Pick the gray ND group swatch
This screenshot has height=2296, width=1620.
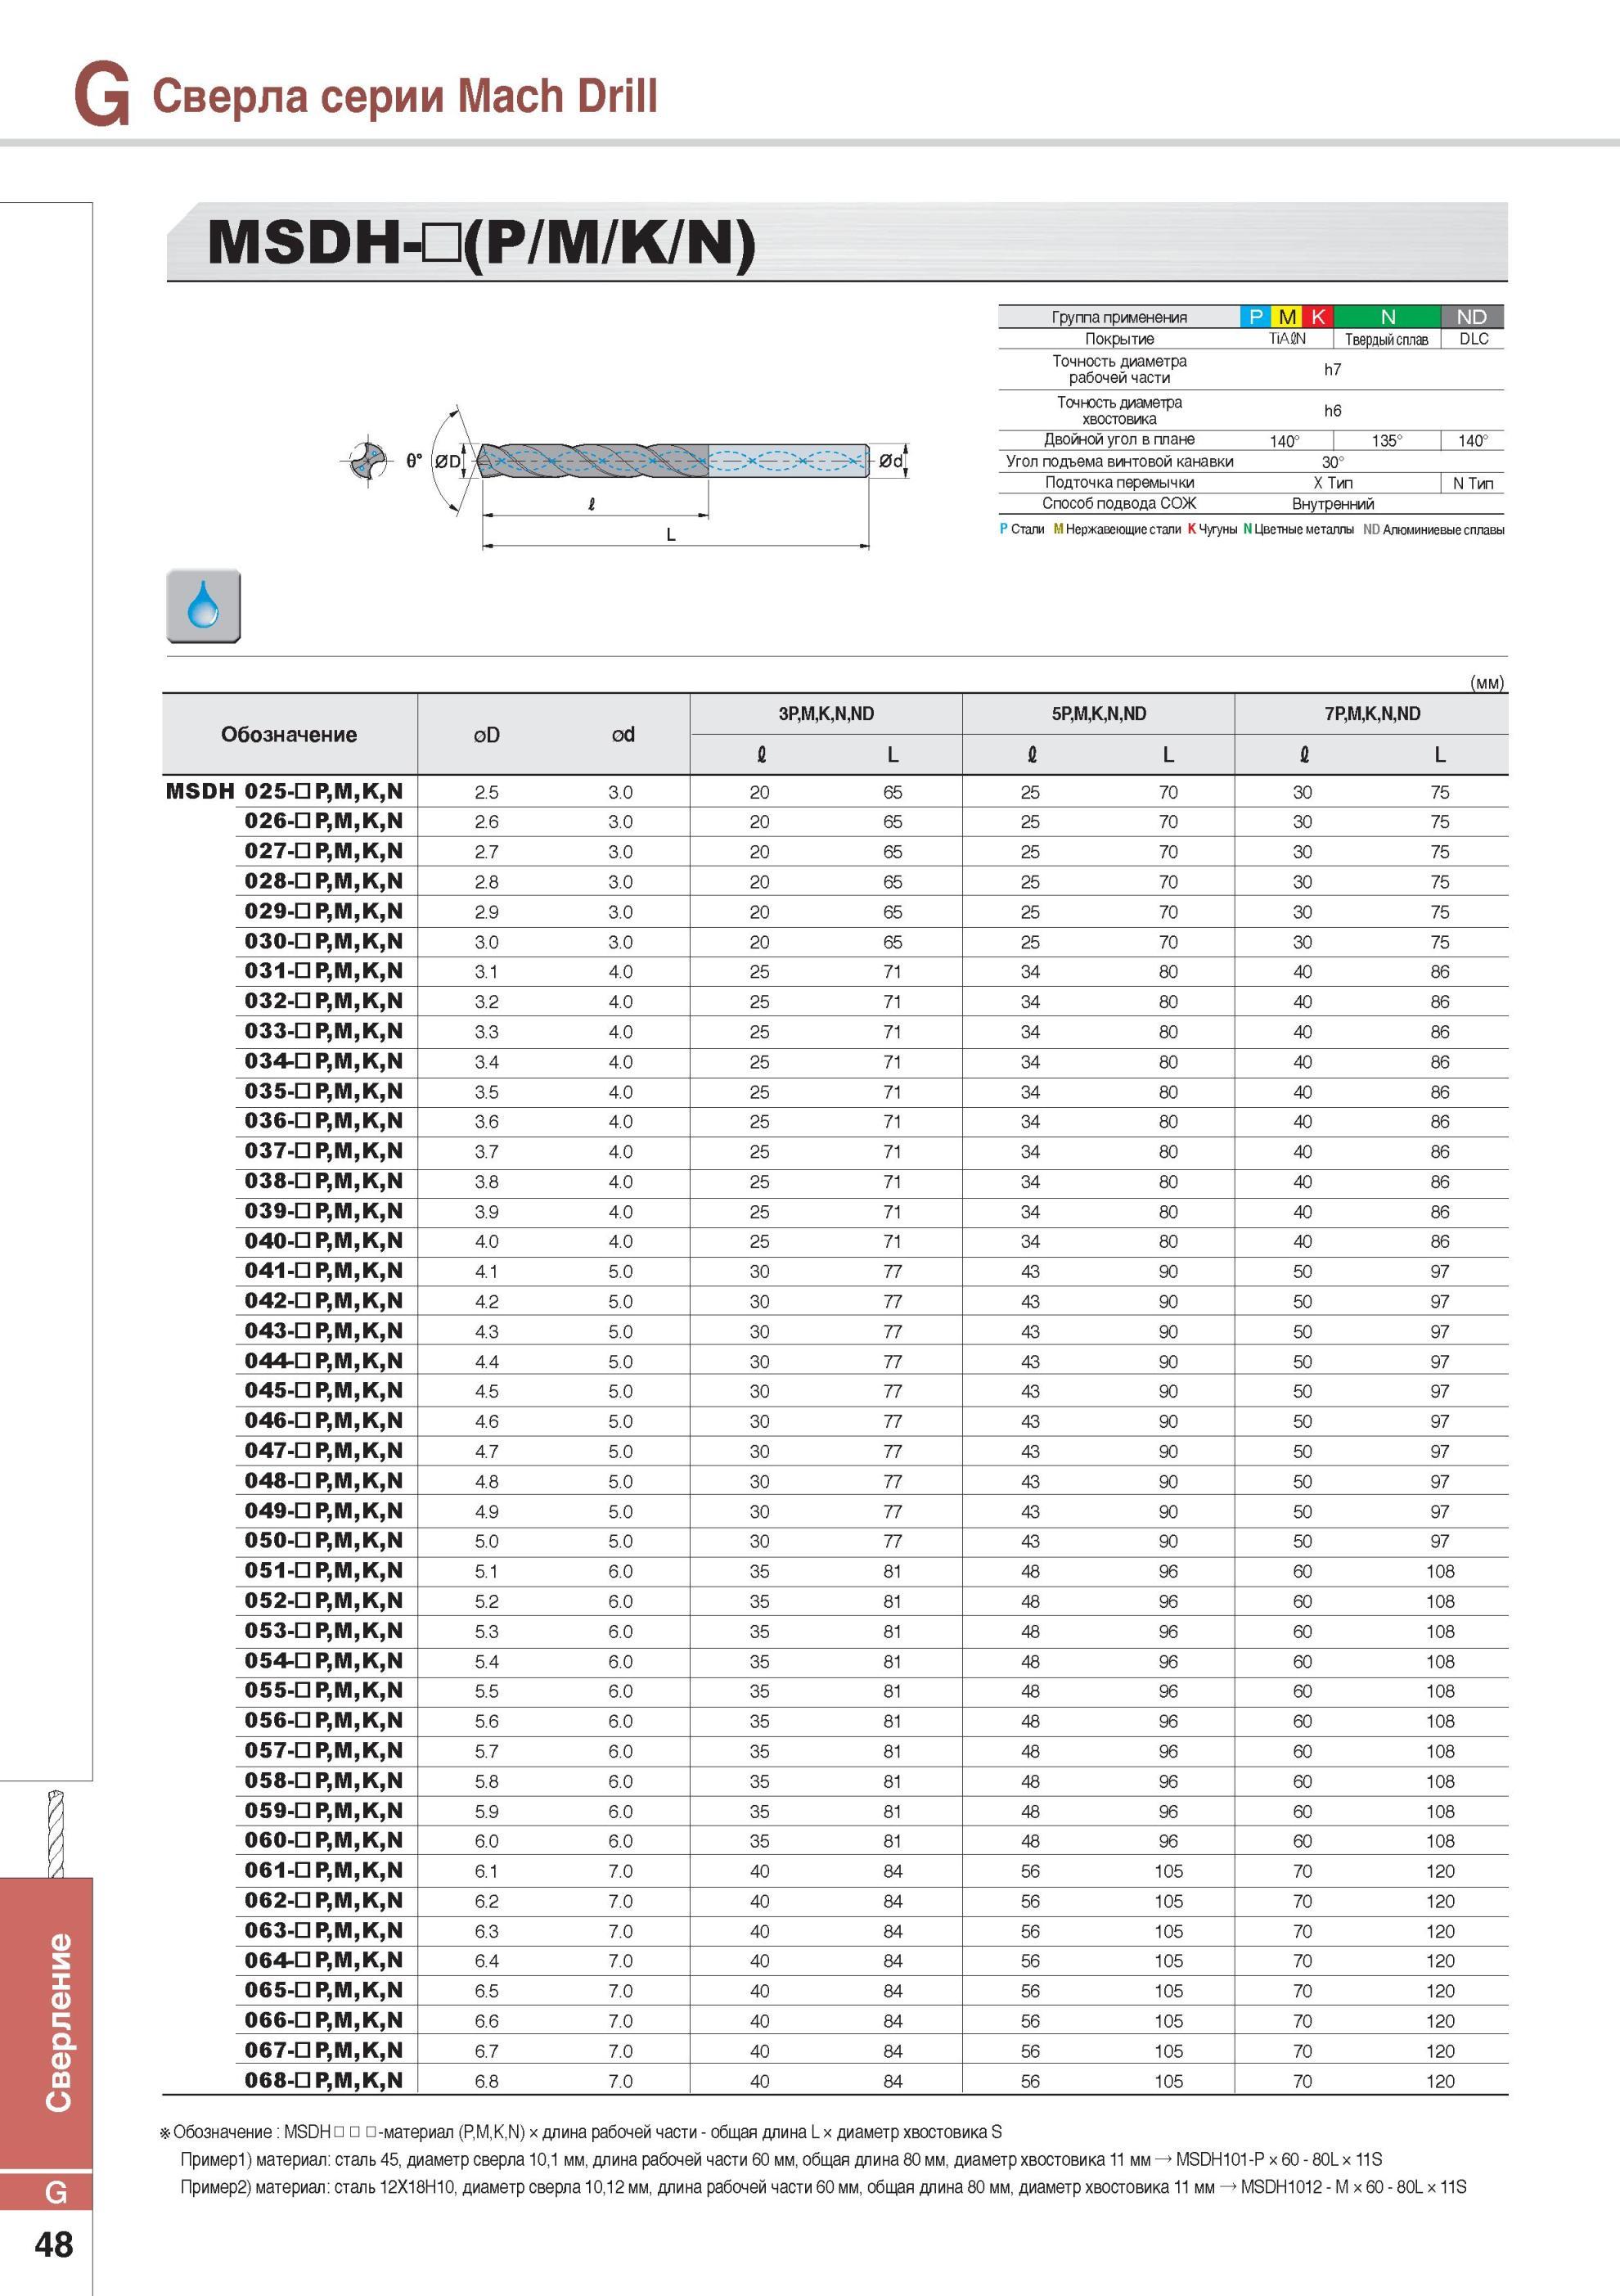pyautogui.click(x=1472, y=317)
